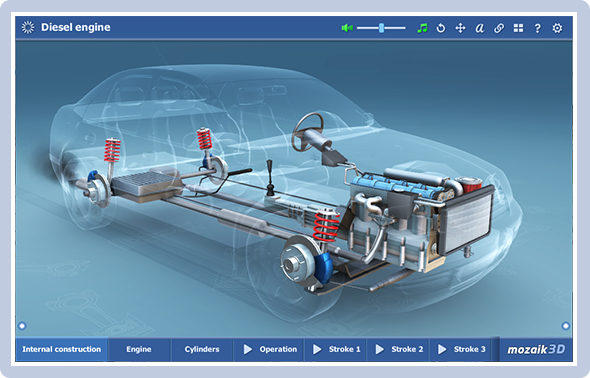
Task: Open help with the question mark icon
Action: tap(538, 28)
